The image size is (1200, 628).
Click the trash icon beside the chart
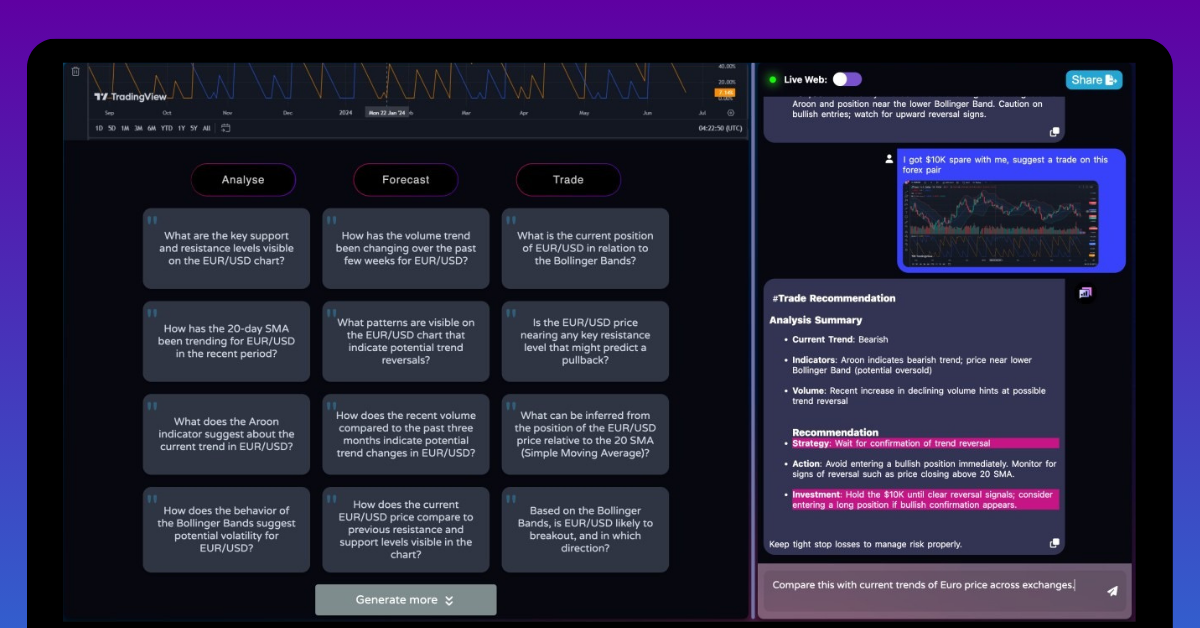[x=75, y=71]
